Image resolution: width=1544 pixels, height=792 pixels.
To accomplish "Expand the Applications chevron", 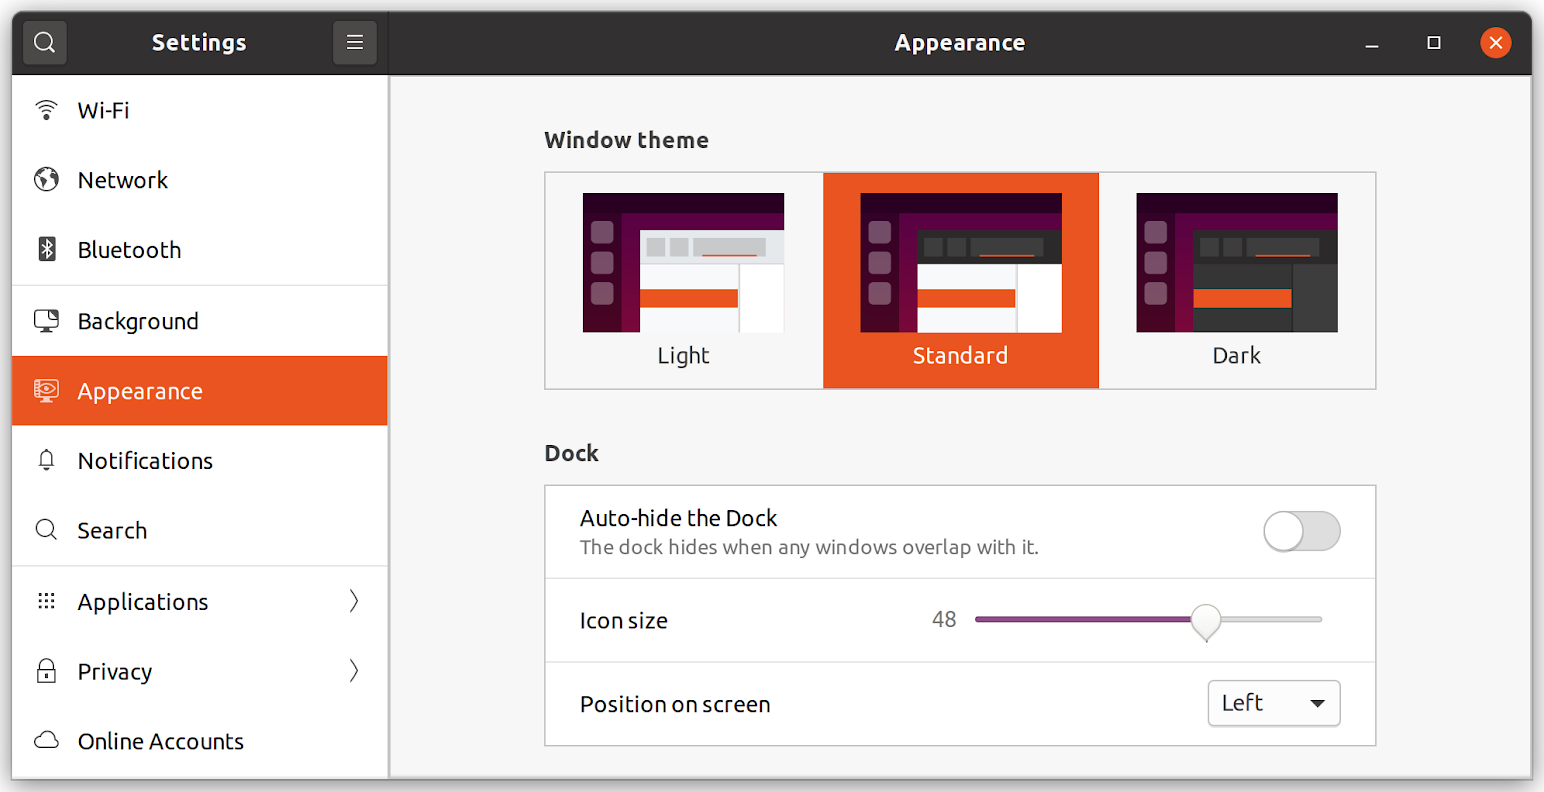I will 353,601.
